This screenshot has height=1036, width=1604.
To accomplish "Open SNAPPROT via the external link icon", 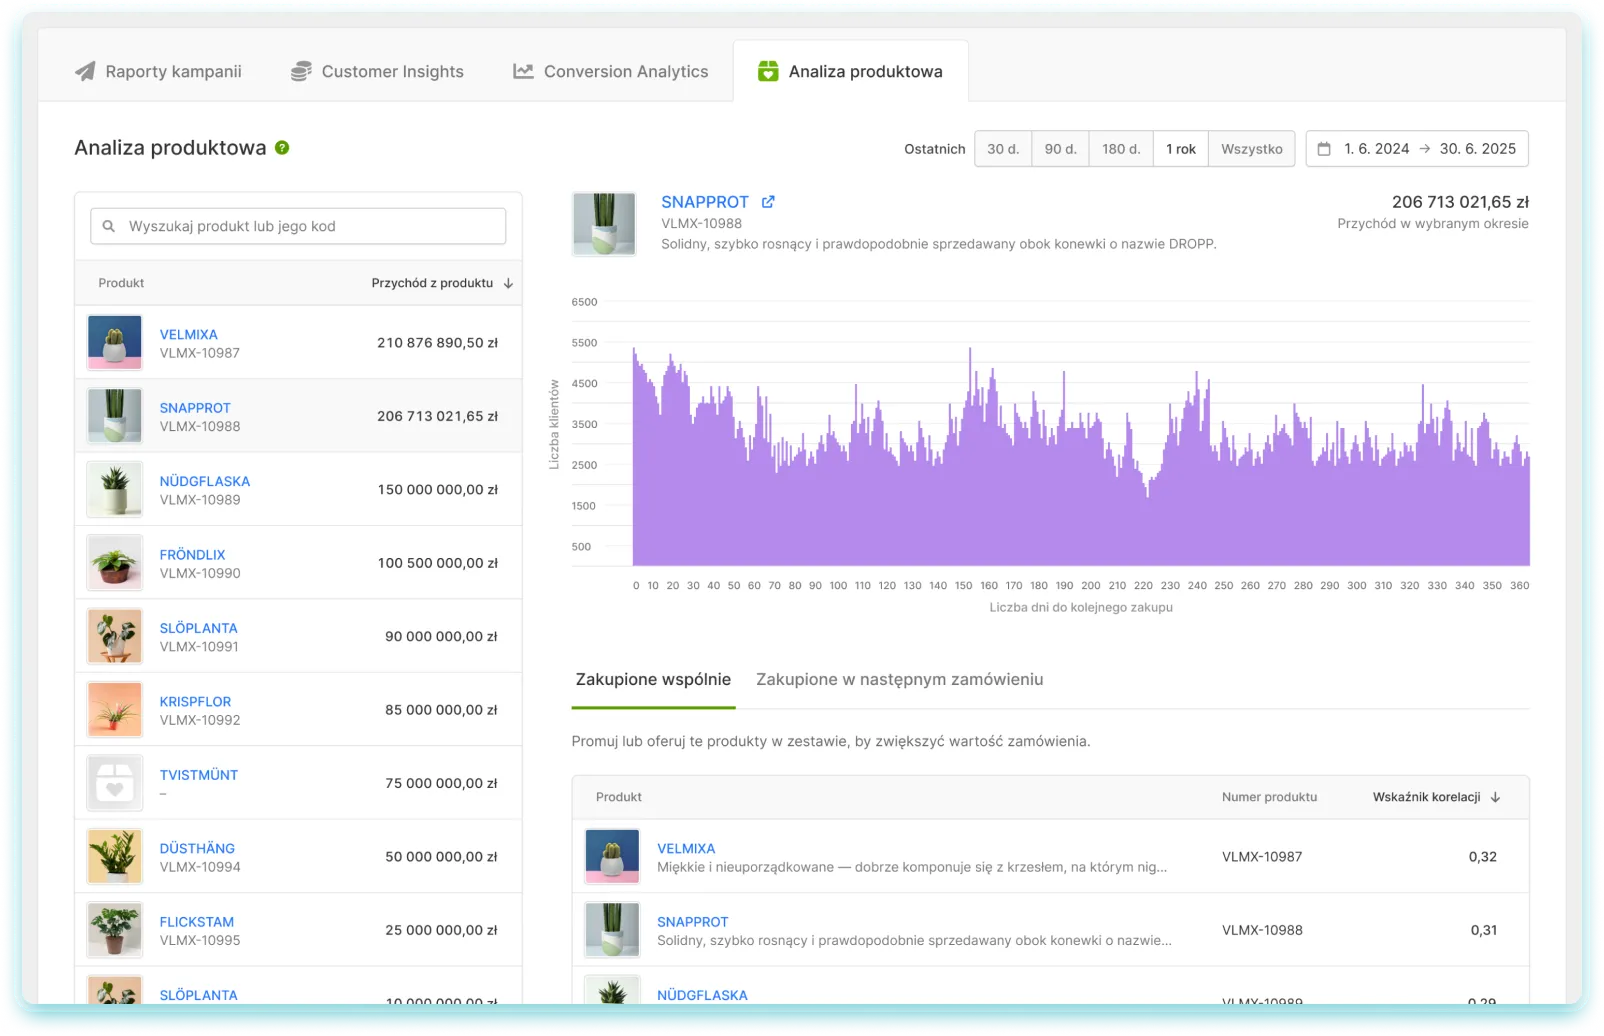I will (767, 201).
